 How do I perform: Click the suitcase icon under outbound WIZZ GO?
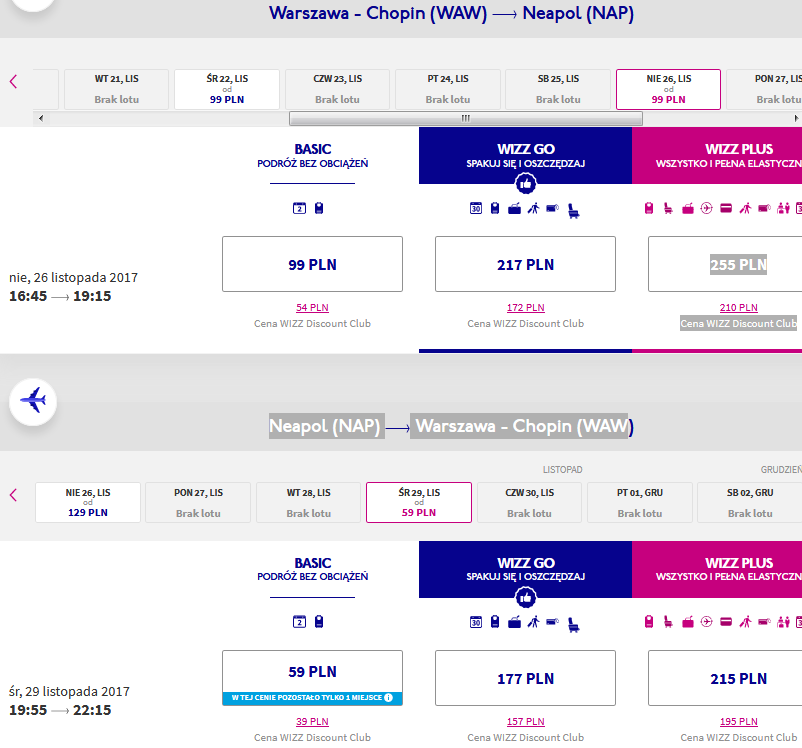coord(514,209)
